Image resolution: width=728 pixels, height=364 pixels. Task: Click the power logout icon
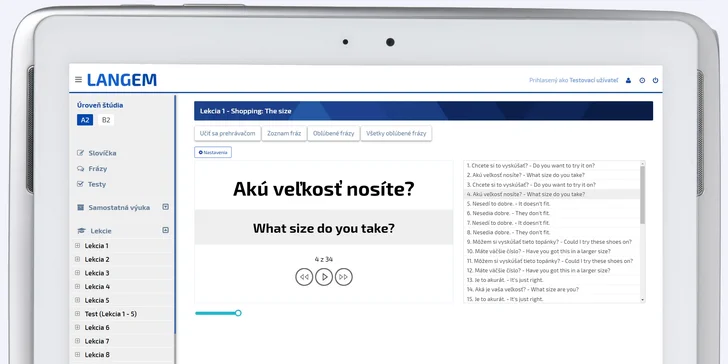click(656, 80)
